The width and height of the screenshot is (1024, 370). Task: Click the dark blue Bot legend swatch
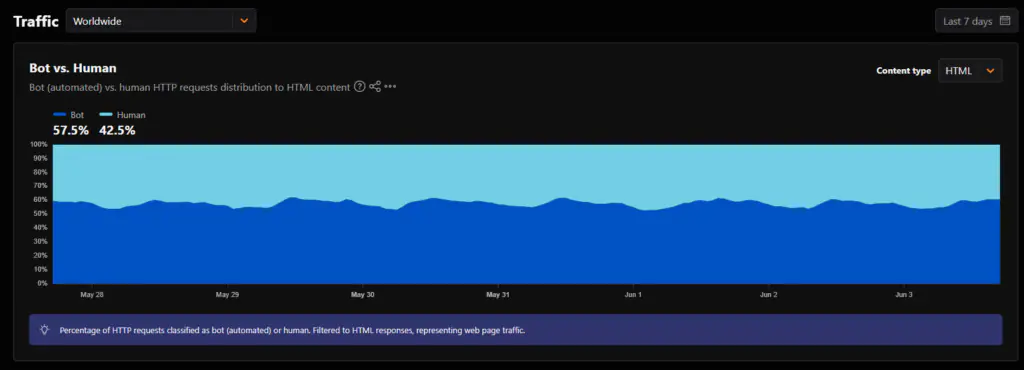point(59,115)
